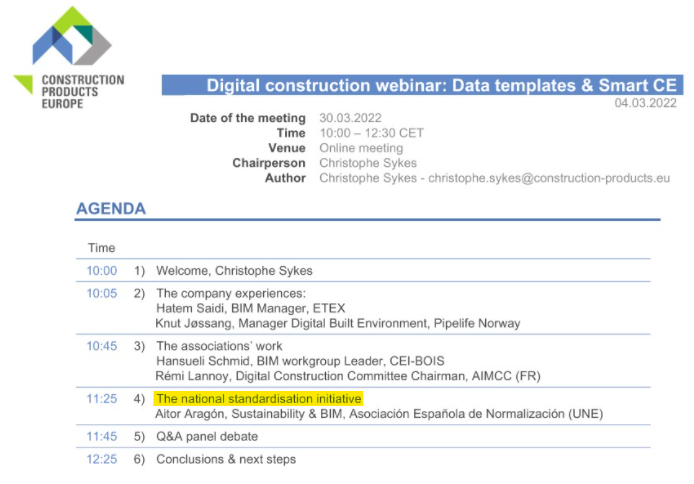This screenshot has height=484, width=694.
Task: Select the webinar title banner text
Action: coord(441,85)
